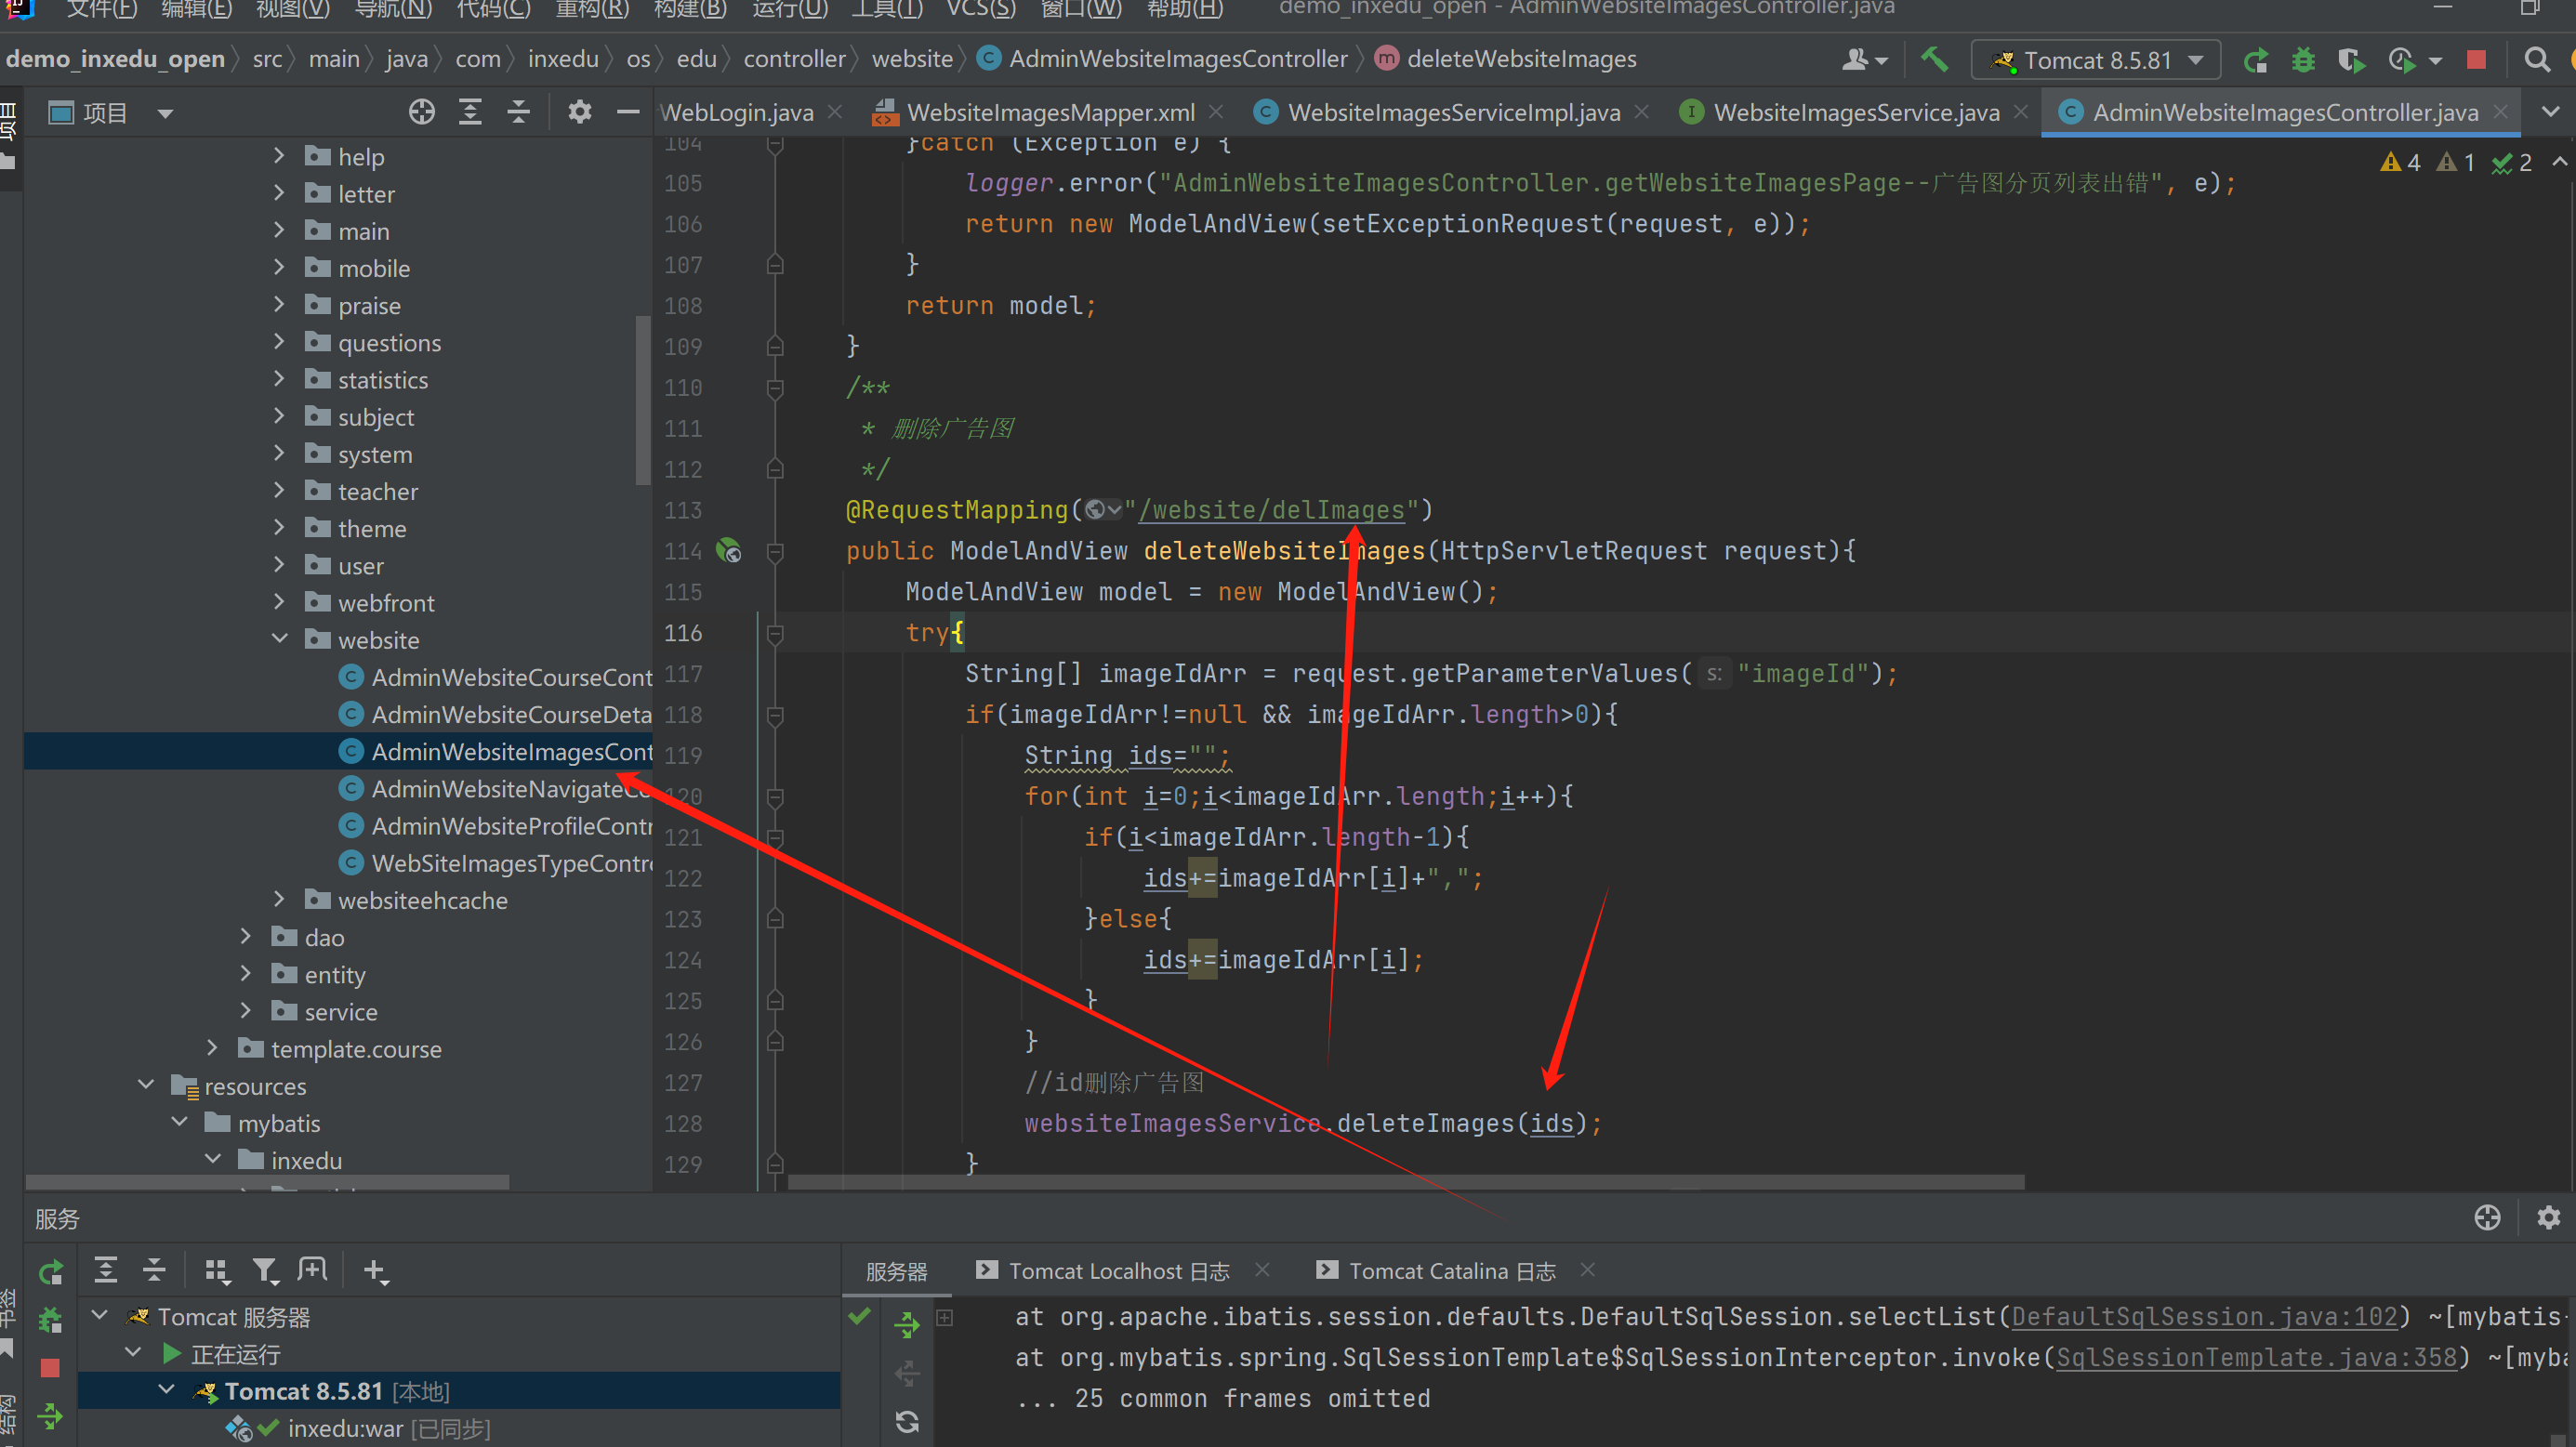2576x1447 pixels.
Task: Rerun service using green arrow in Services panel
Action: coord(50,1272)
